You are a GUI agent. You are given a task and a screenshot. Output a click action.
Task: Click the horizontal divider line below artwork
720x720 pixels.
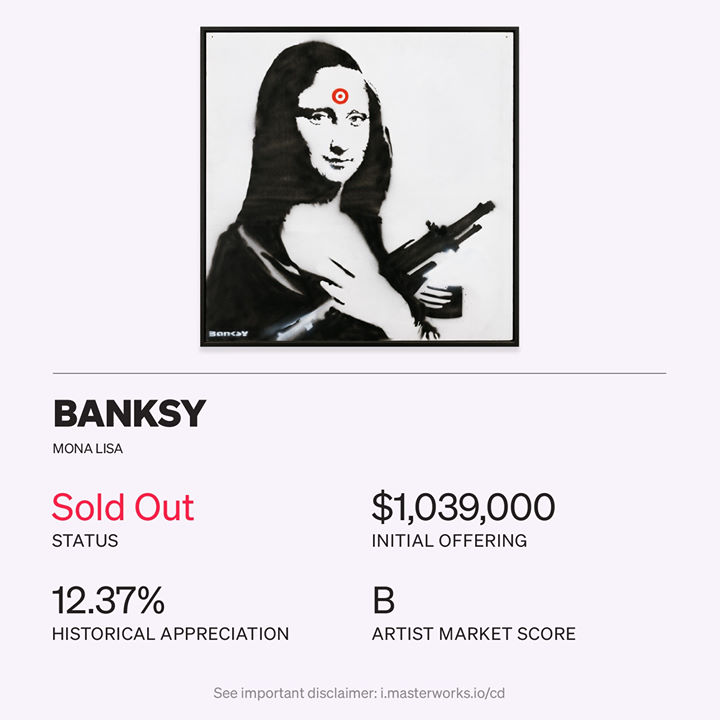(360, 373)
